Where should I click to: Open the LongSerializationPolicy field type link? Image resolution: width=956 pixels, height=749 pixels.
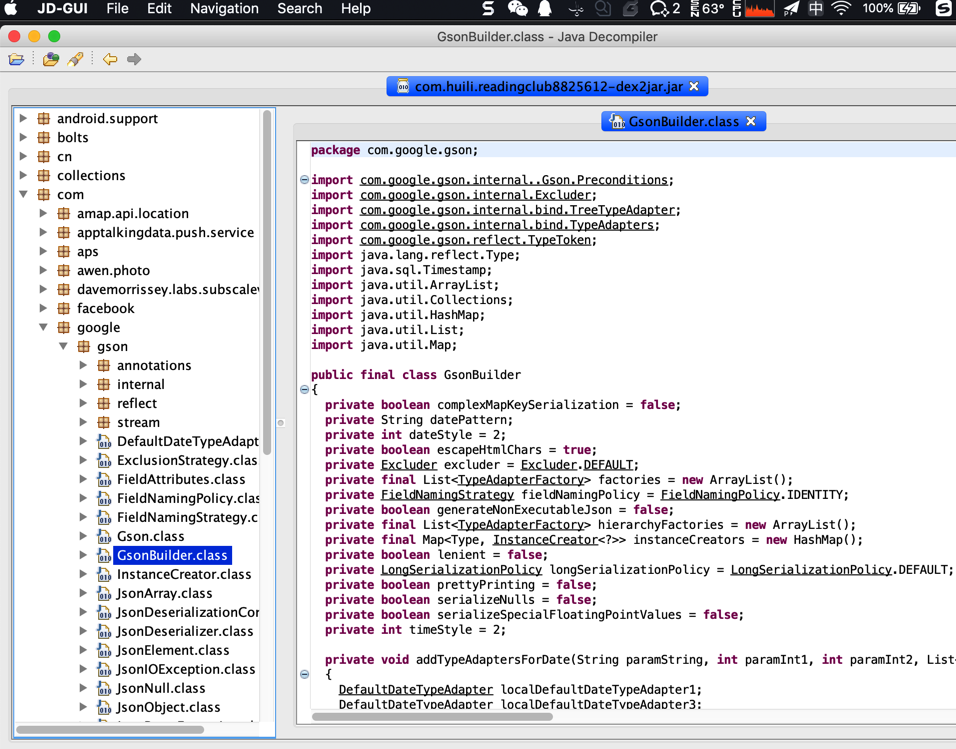tap(462, 570)
